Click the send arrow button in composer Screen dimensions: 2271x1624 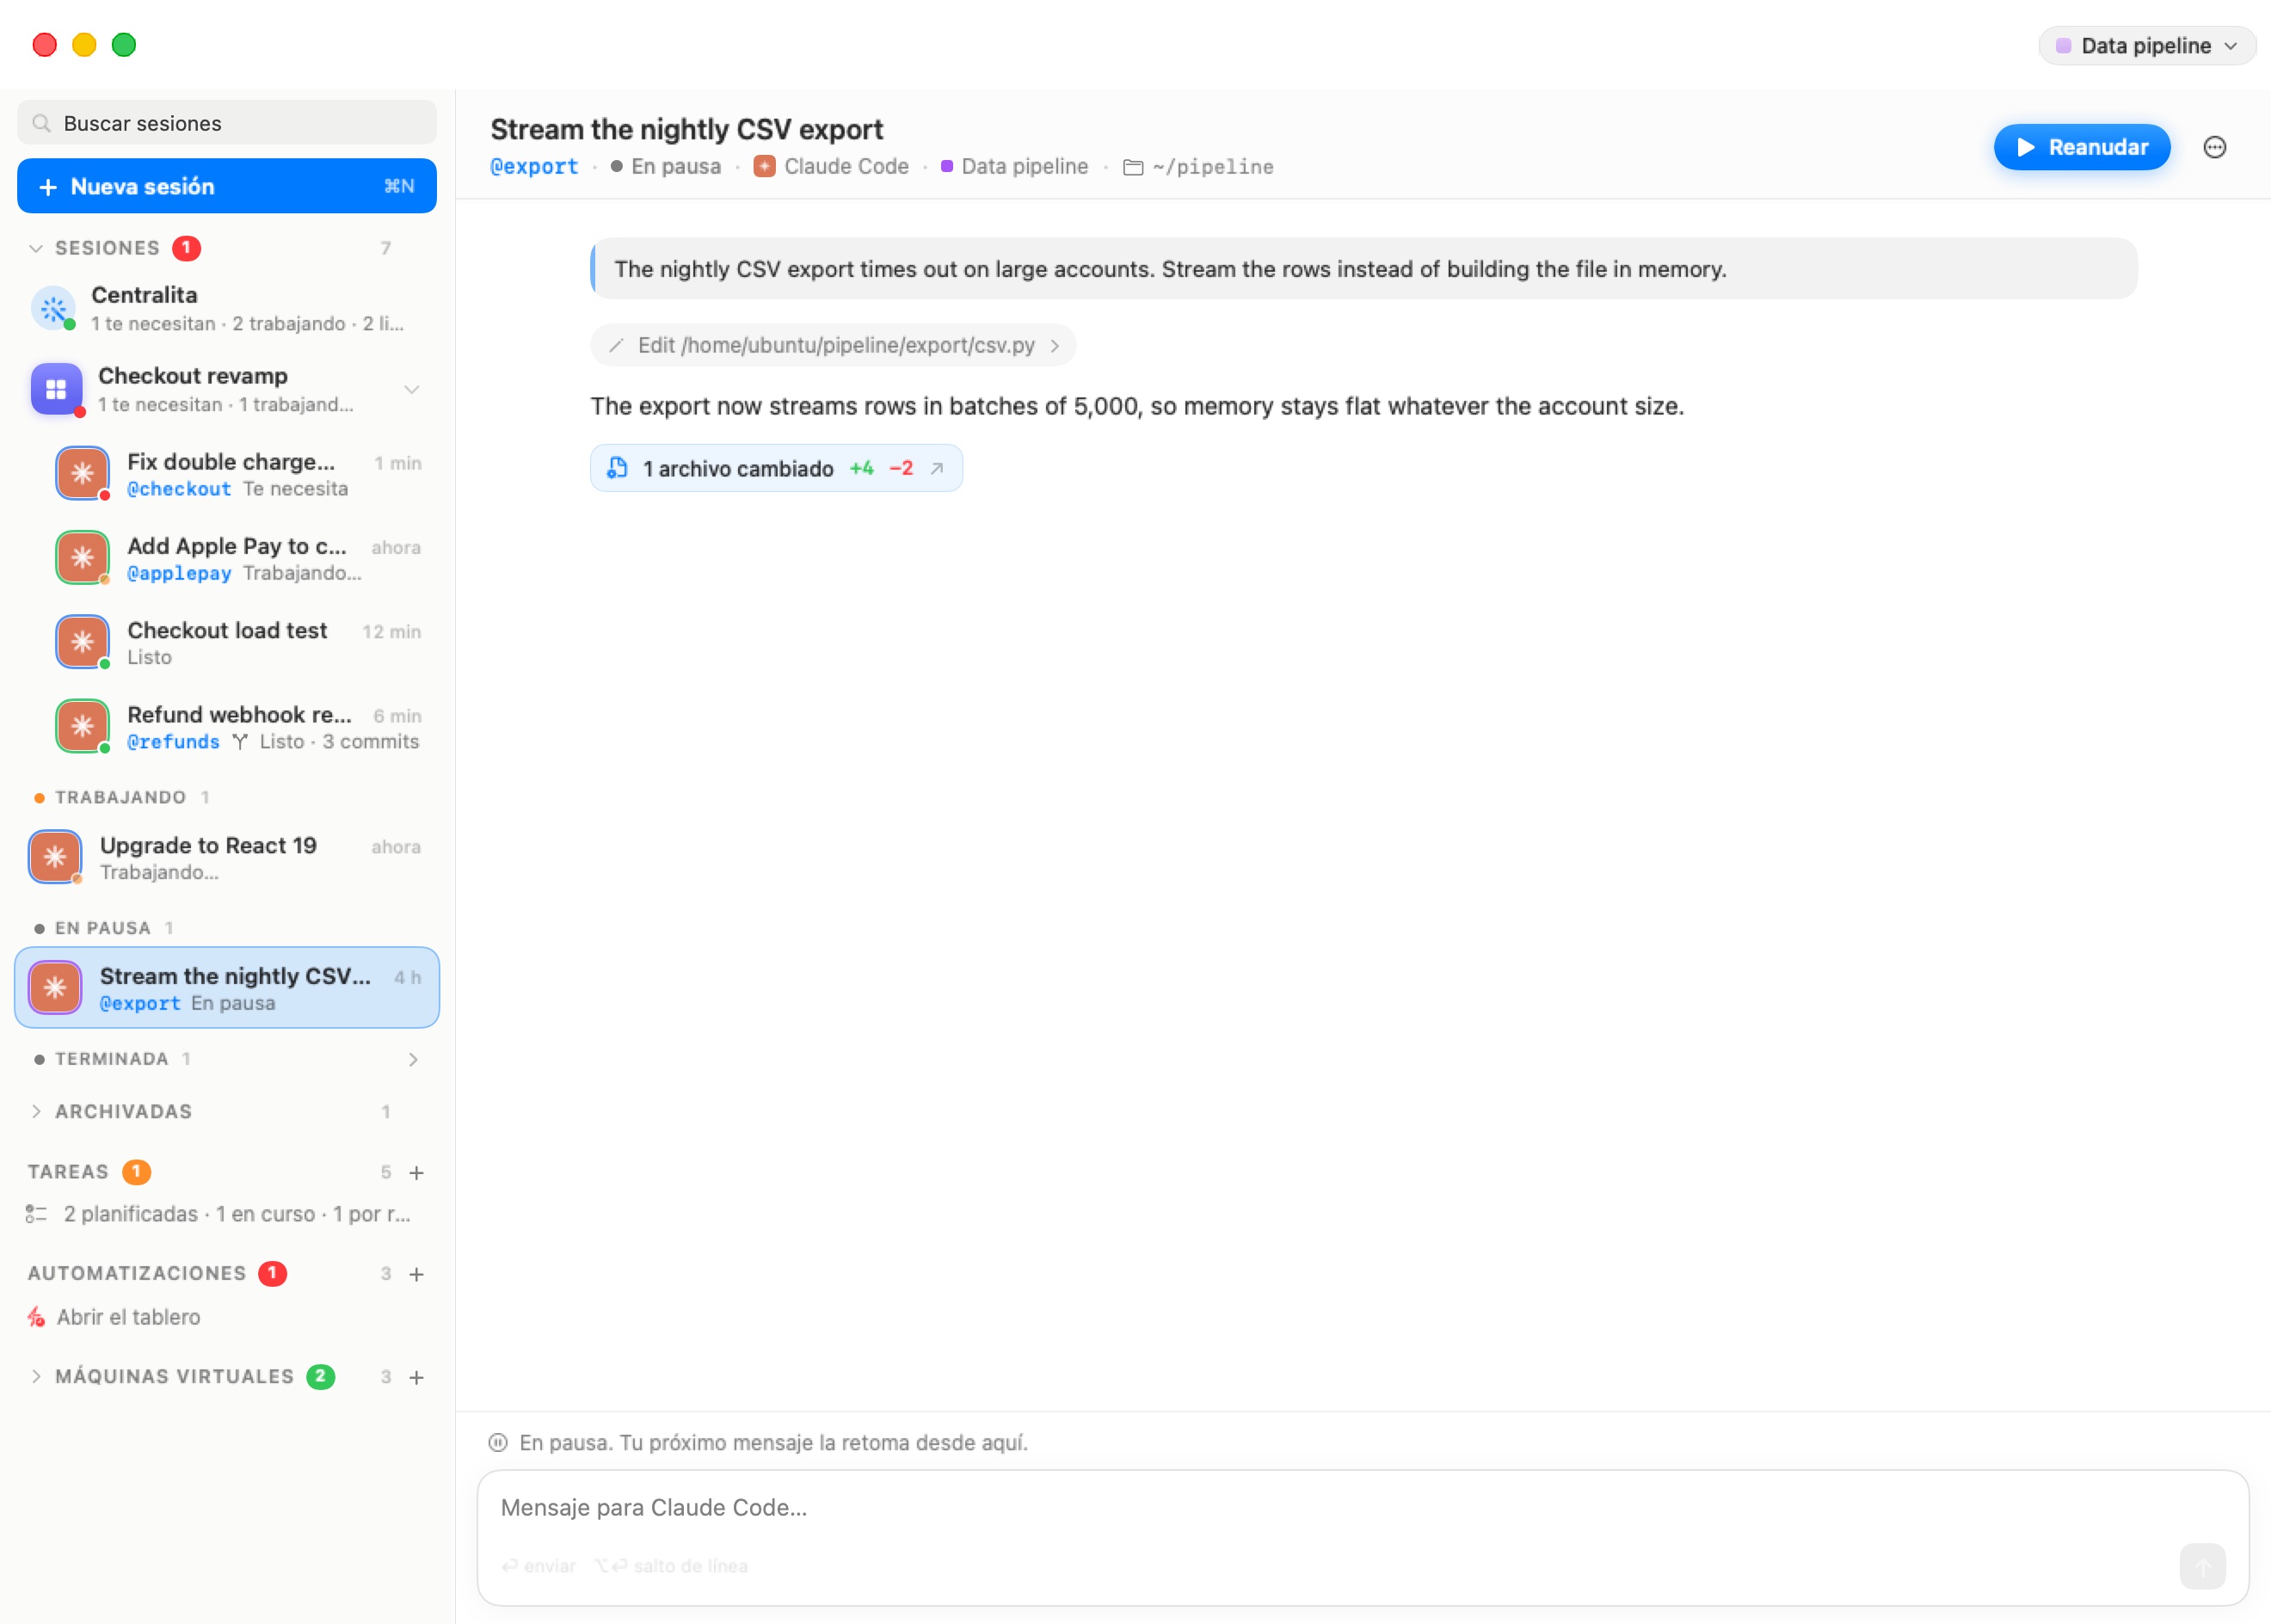pyautogui.click(x=2202, y=1565)
